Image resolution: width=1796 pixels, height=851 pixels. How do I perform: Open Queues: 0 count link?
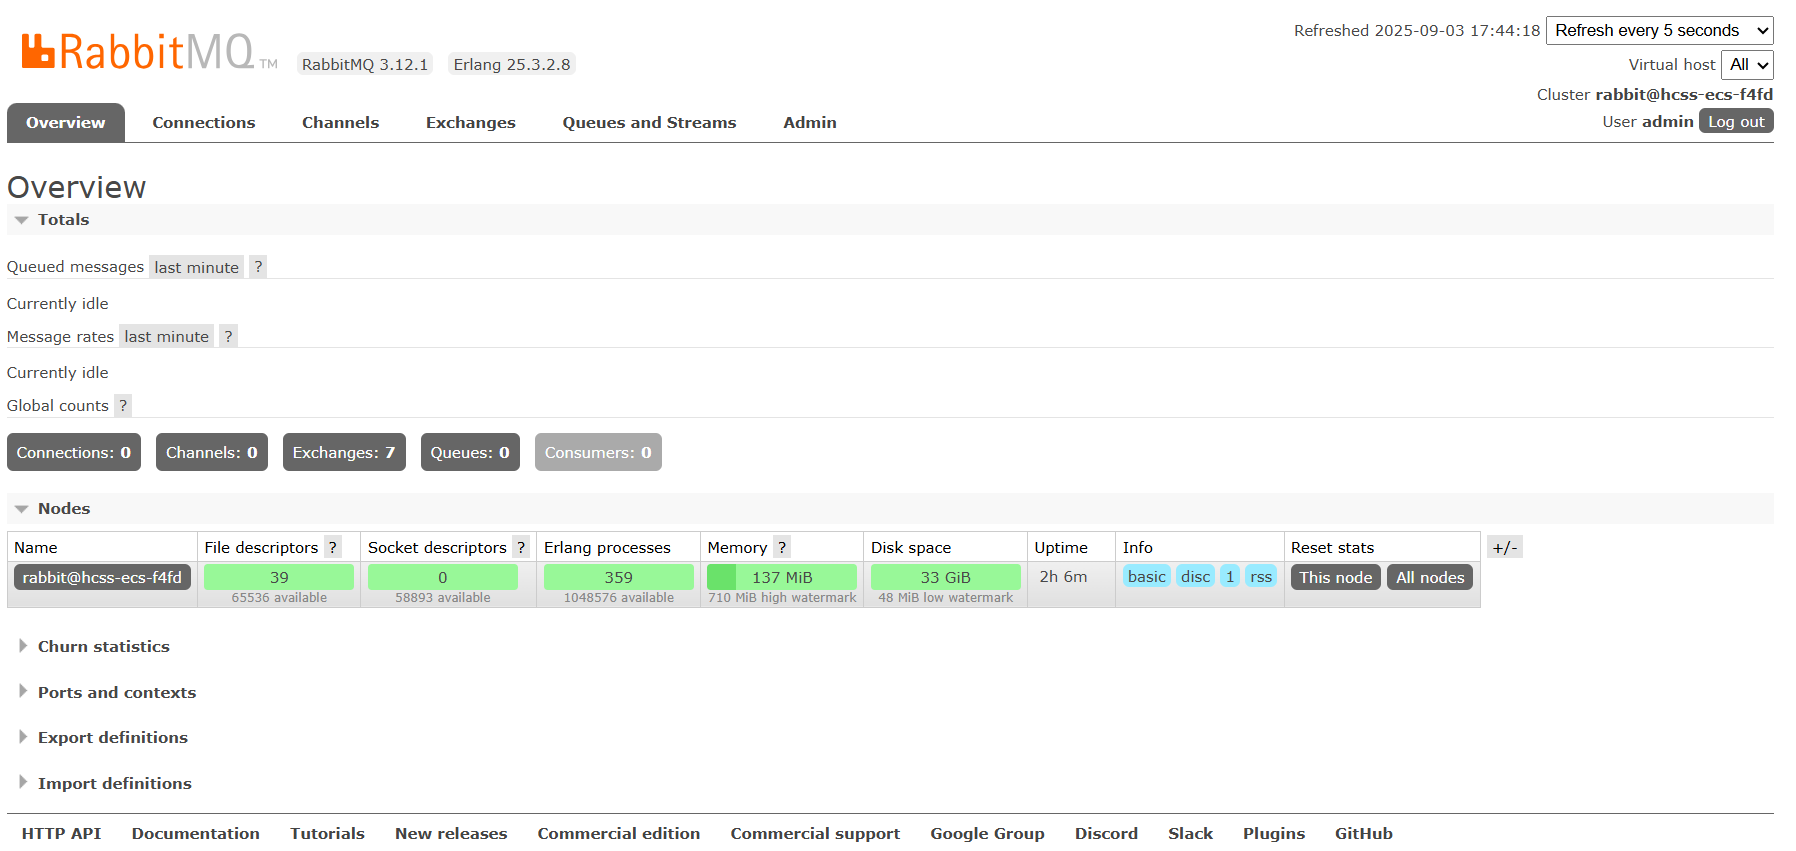[470, 452]
